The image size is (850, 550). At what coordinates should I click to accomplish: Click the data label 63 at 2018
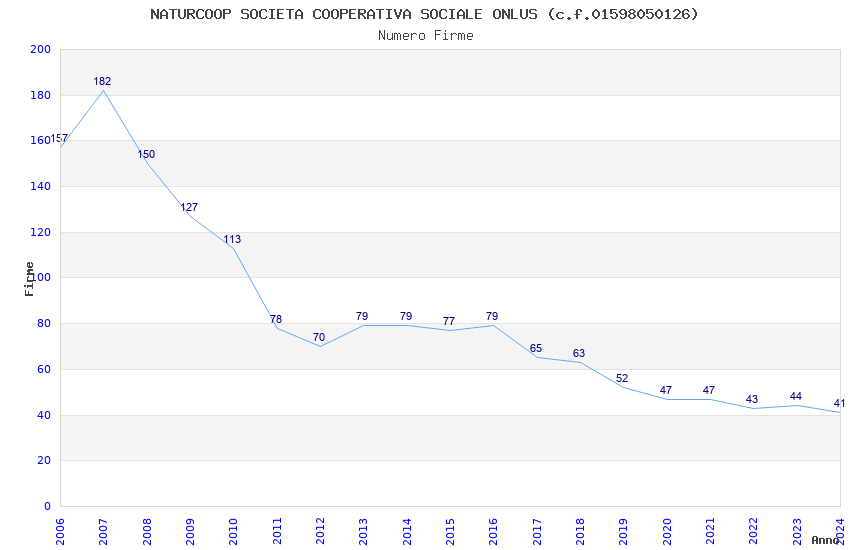pyautogui.click(x=579, y=354)
